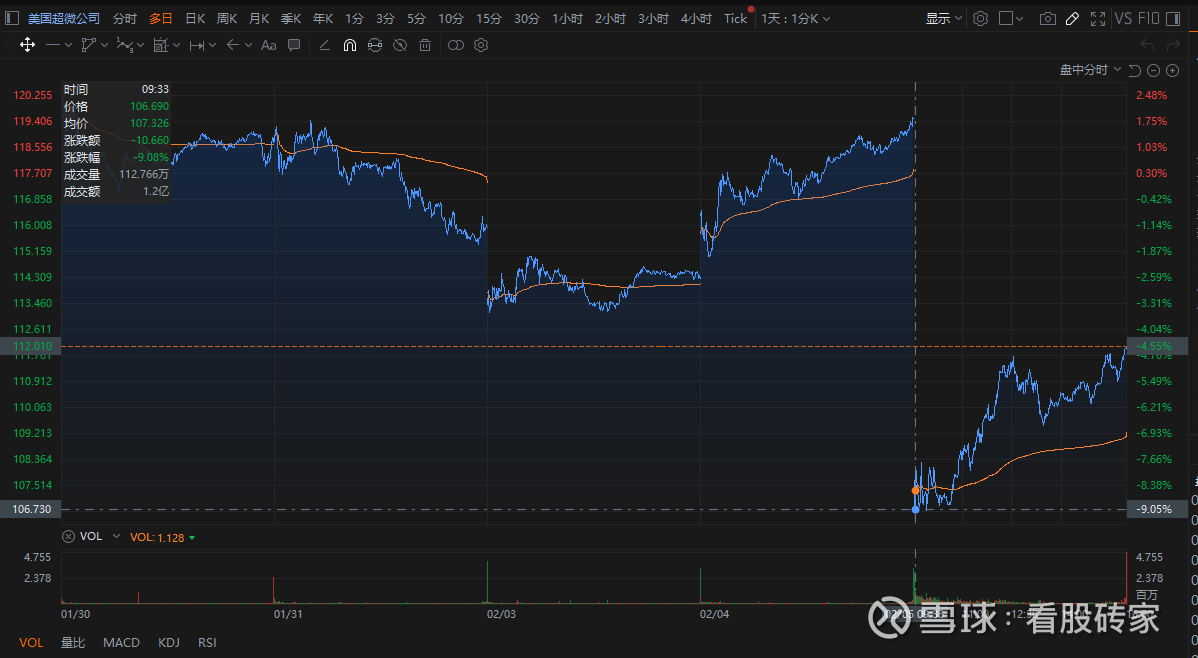The height and width of the screenshot is (658, 1198).
Task: Click the undo arrow
Action: tap(1147, 45)
